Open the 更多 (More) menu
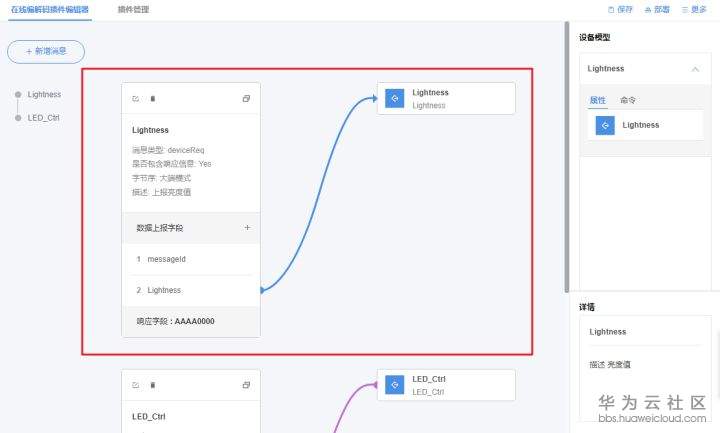 point(693,9)
